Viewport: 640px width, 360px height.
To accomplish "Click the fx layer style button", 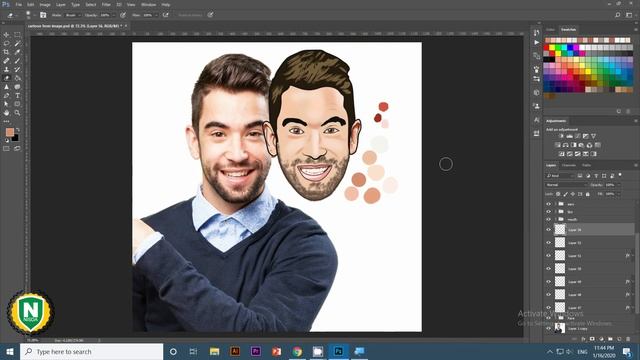I will click(x=583, y=339).
